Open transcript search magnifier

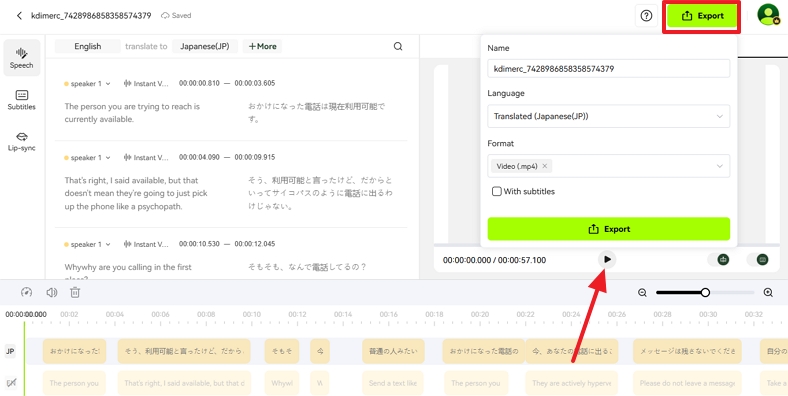click(398, 47)
